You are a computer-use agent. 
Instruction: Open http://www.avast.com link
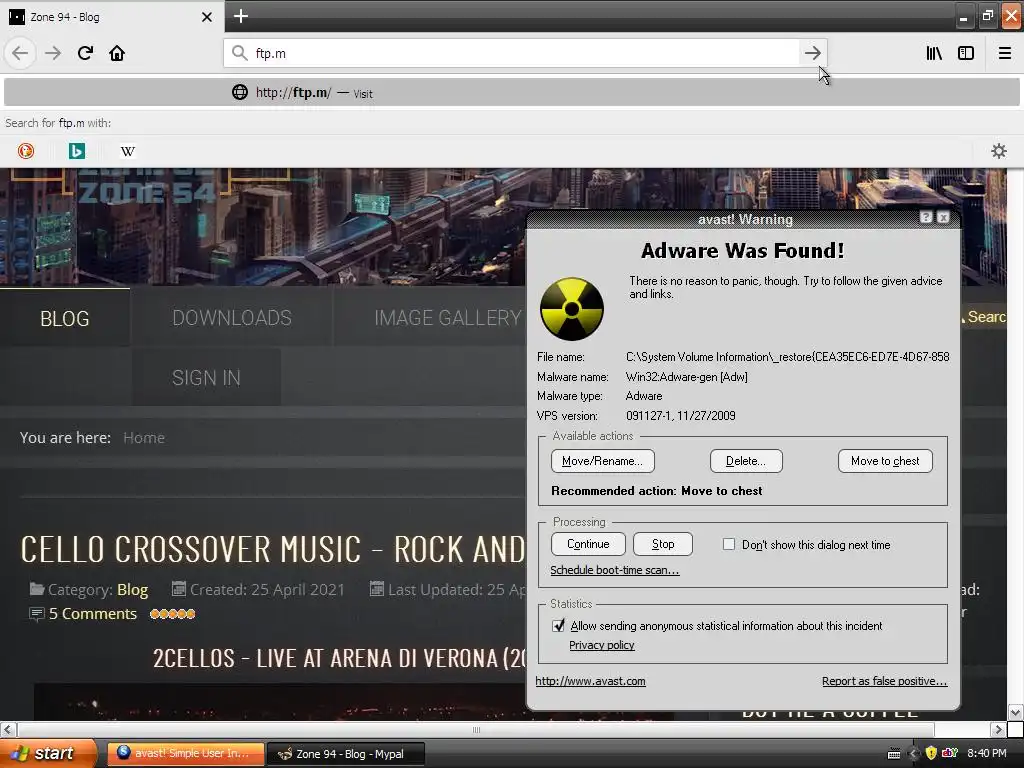tap(590, 681)
